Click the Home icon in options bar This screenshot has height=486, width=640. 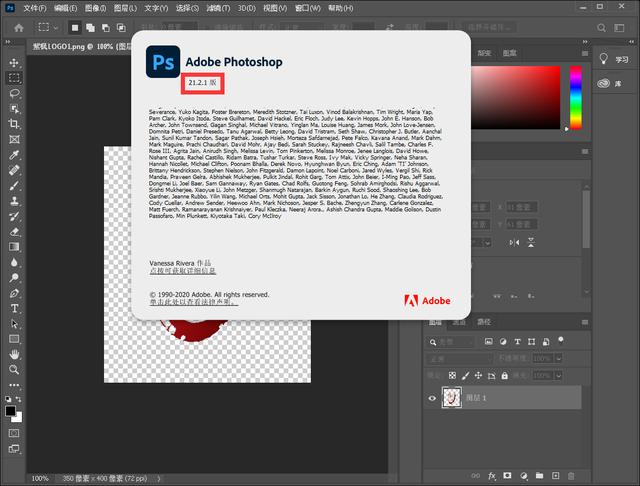(x=19, y=28)
